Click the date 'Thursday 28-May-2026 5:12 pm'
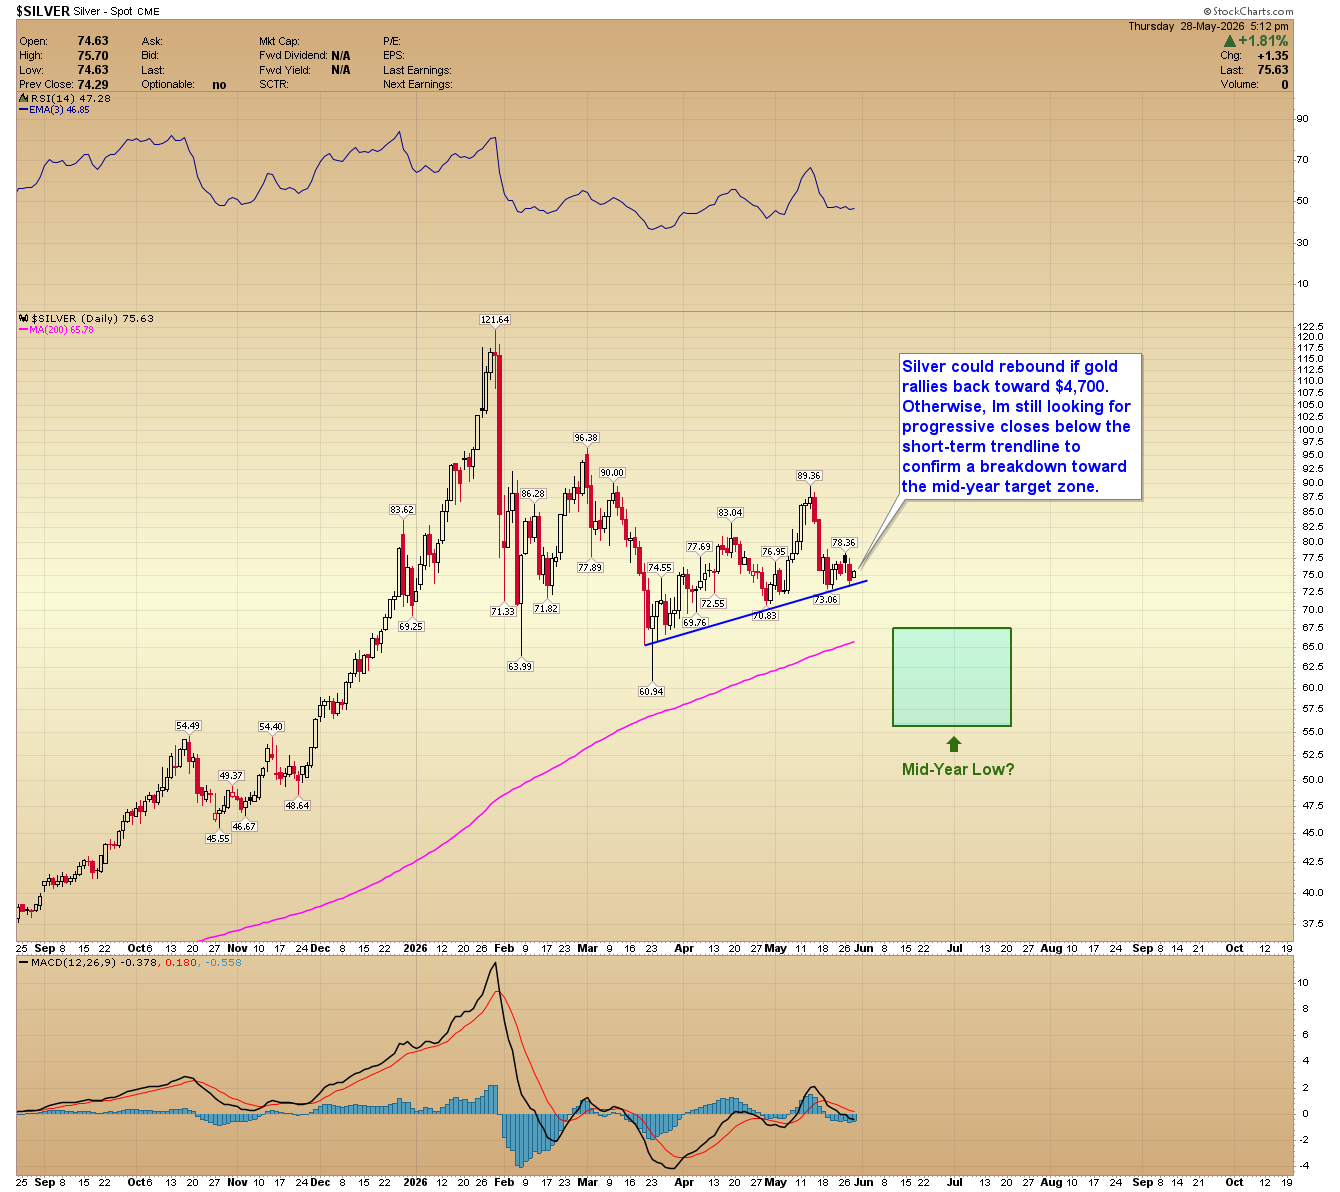The height and width of the screenshot is (1192, 1340). [x=1210, y=27]
